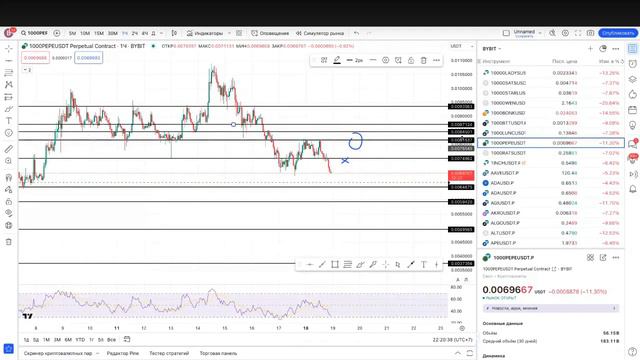This screenshot has height=360, width=640.
Task: Open the Оповещения alerts button
Action: (x=270, y=33)
